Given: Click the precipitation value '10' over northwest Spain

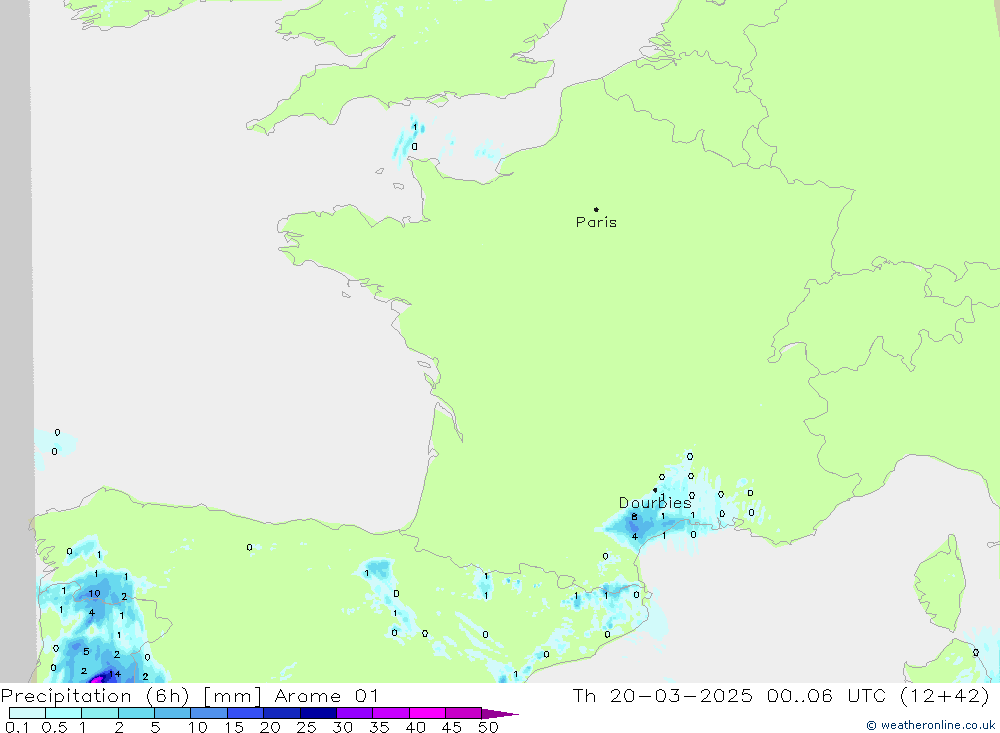Looking at the screenshot, I should click(94, 593).
